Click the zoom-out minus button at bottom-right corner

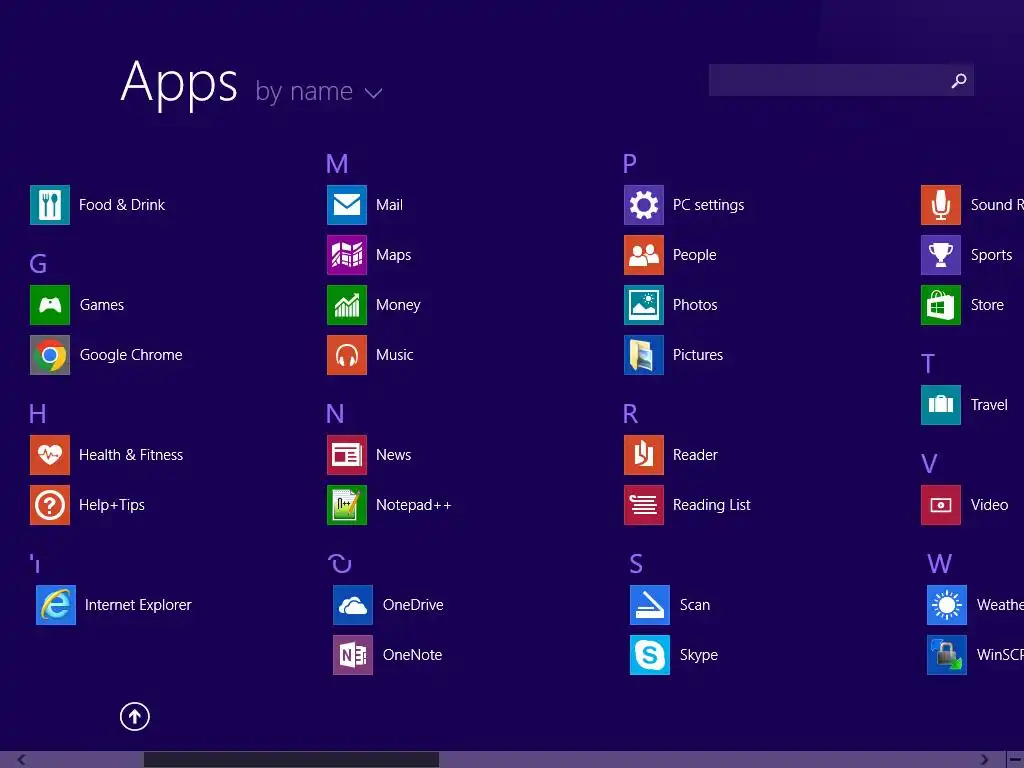click(1016, 760)
